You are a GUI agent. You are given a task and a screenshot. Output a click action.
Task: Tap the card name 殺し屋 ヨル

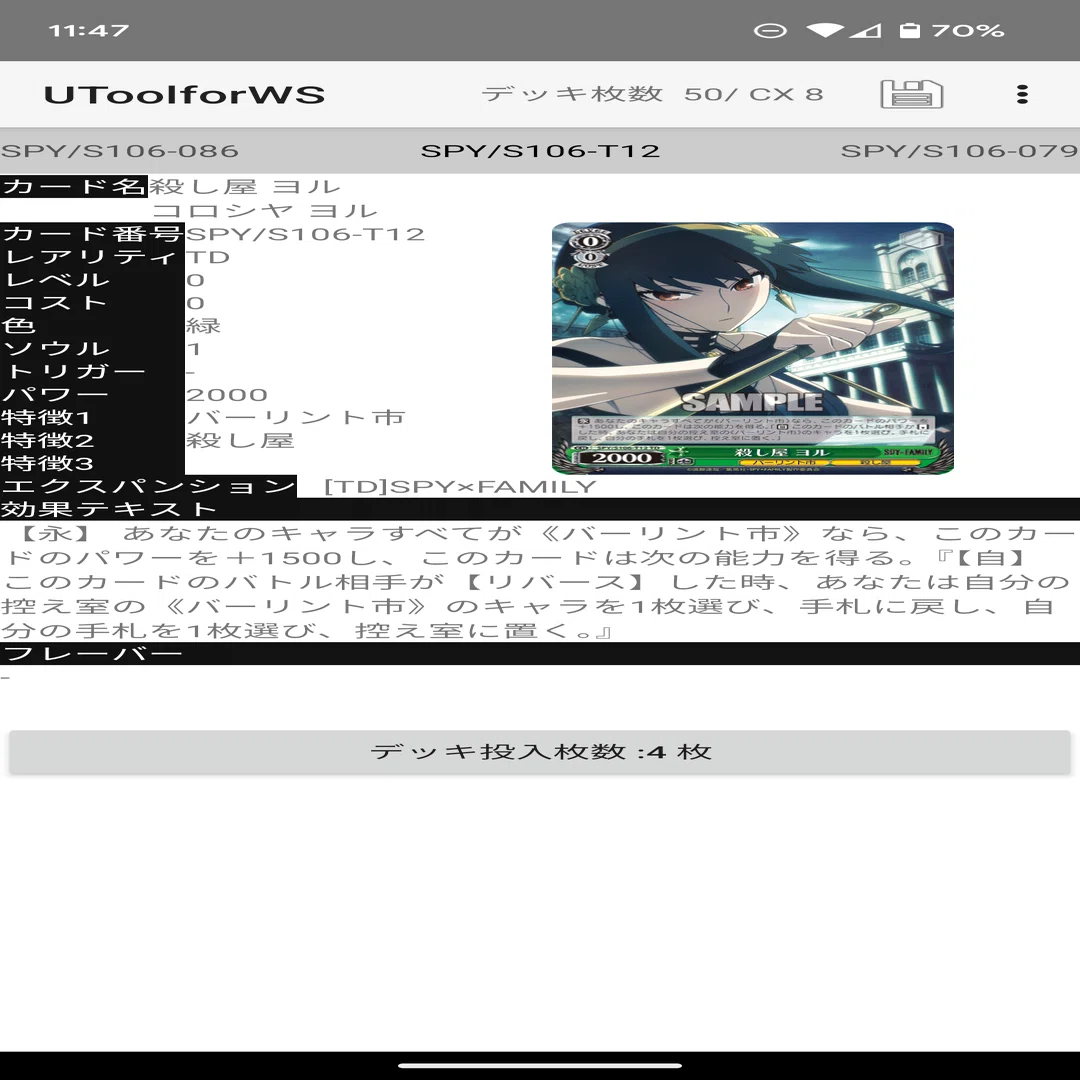click(x=245, y=187)
